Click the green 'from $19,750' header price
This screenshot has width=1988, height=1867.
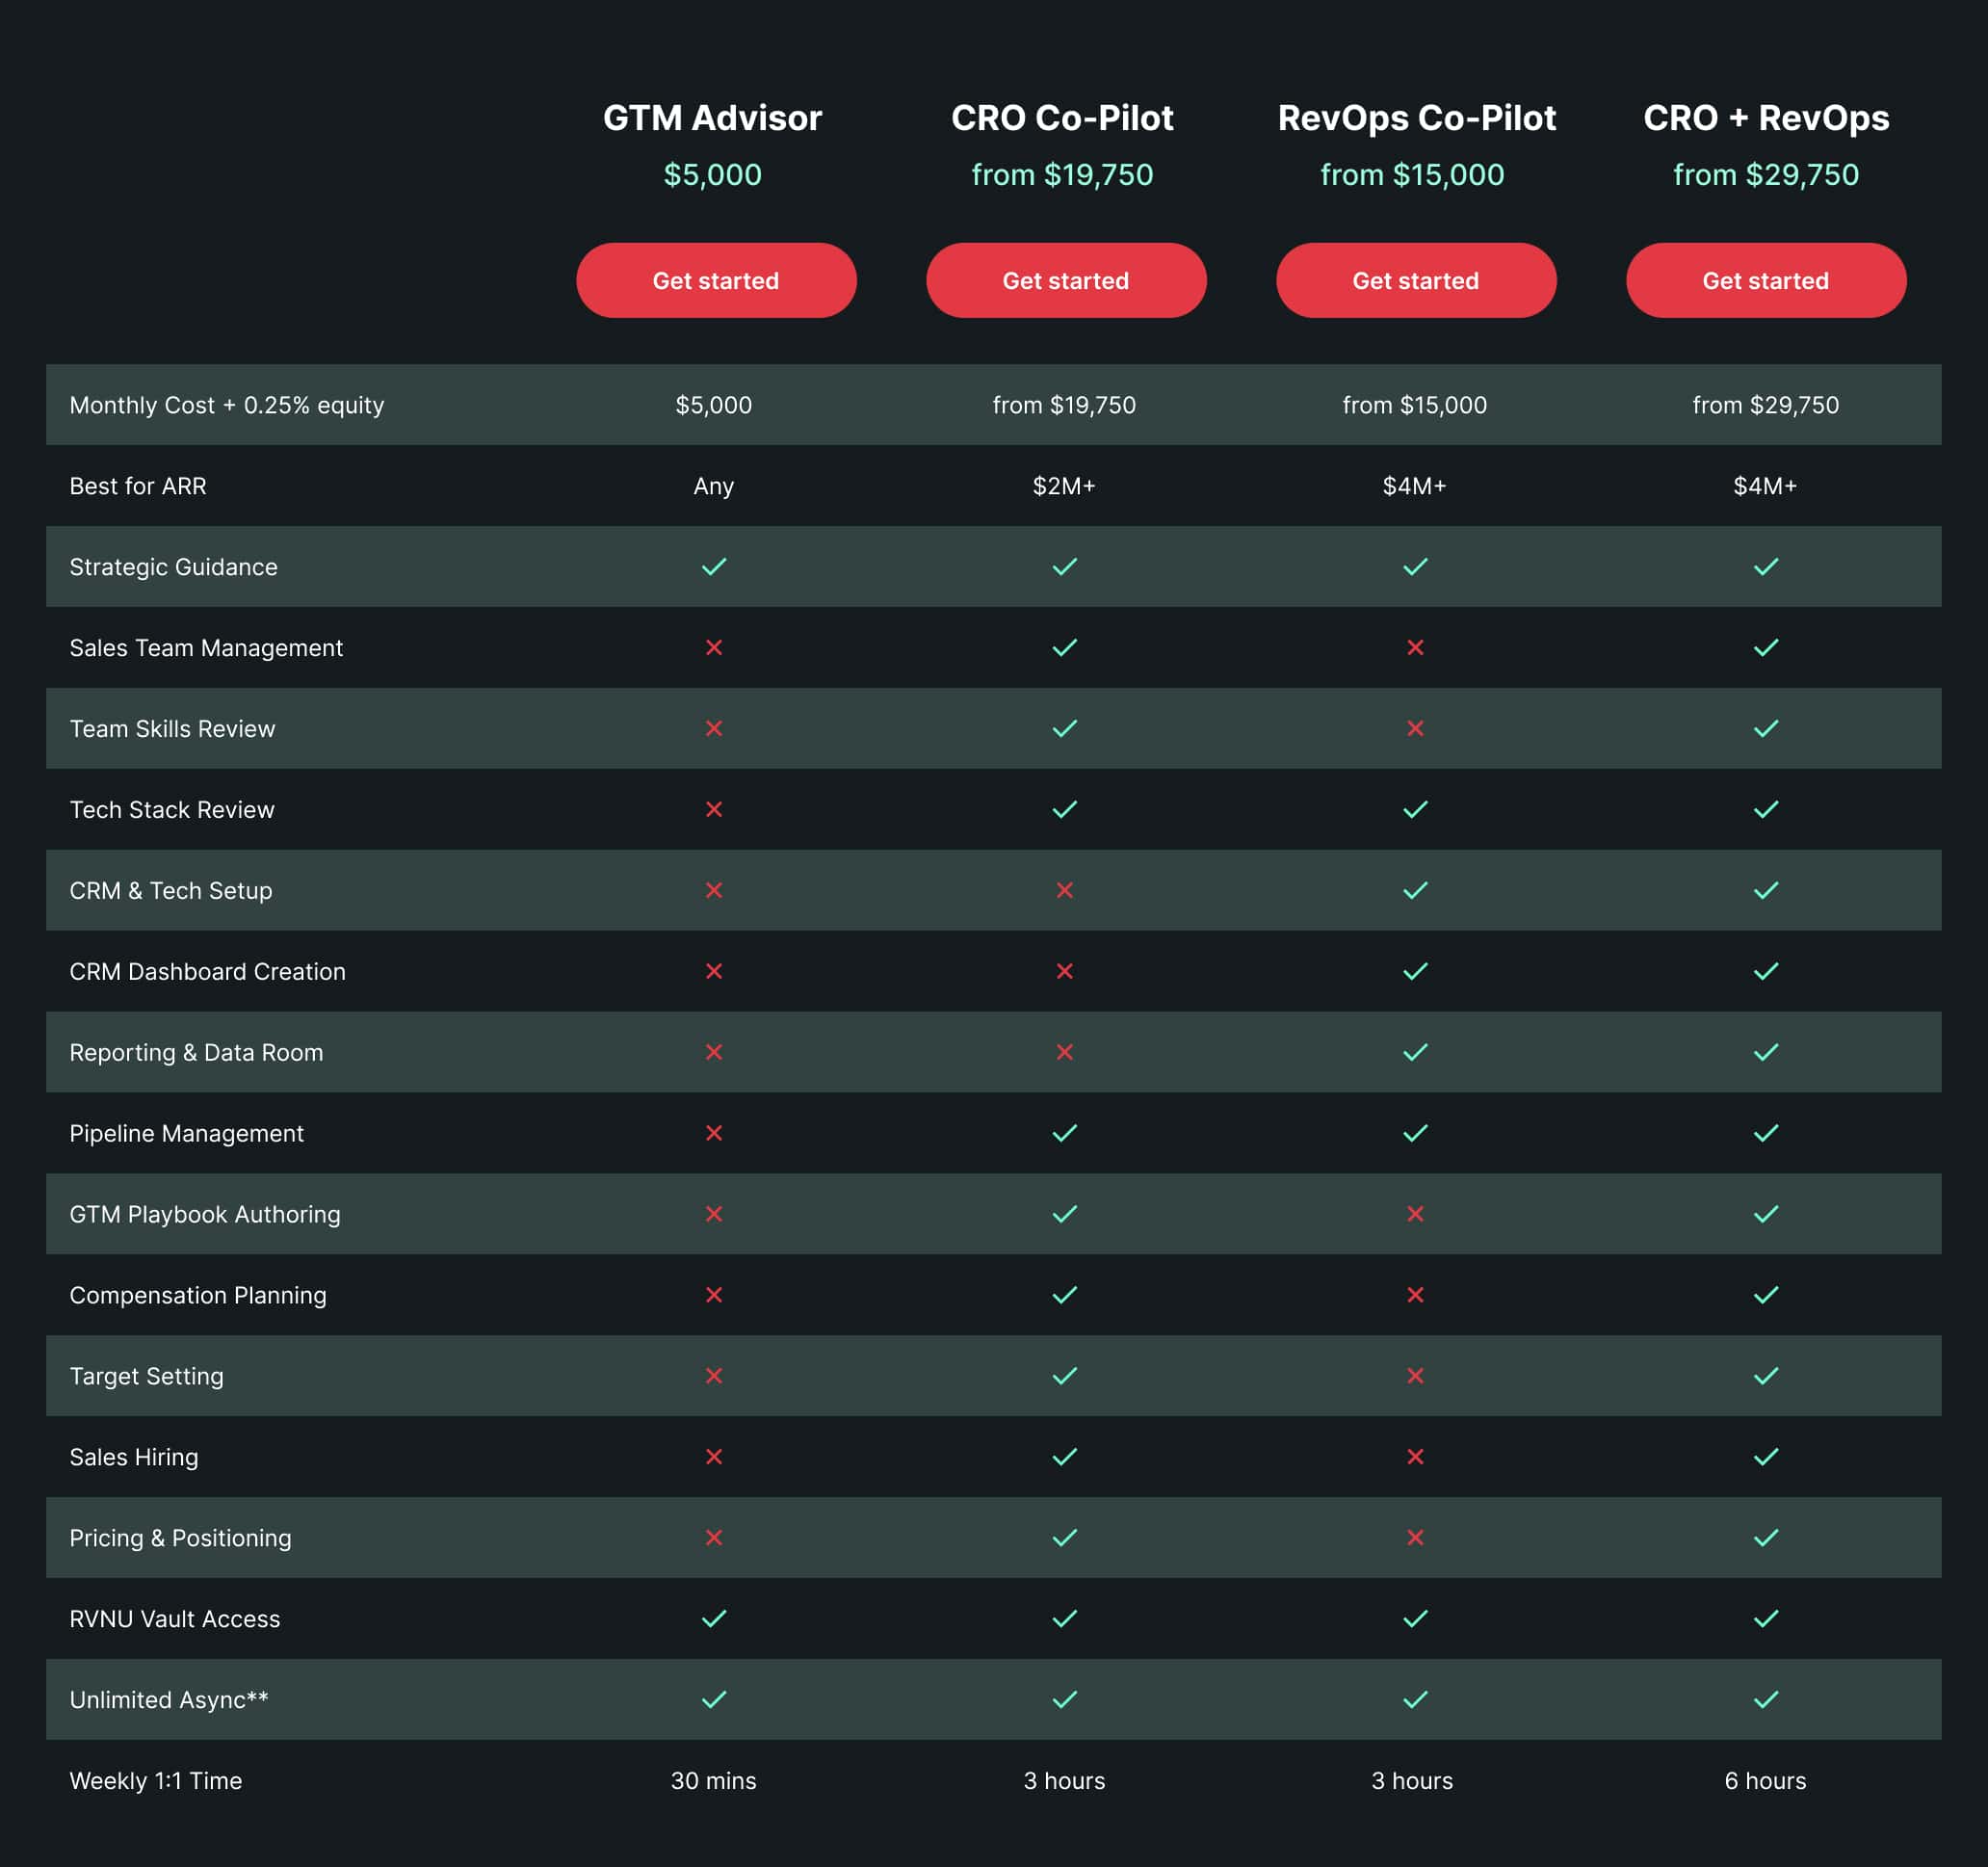[x=1063, y=175]
